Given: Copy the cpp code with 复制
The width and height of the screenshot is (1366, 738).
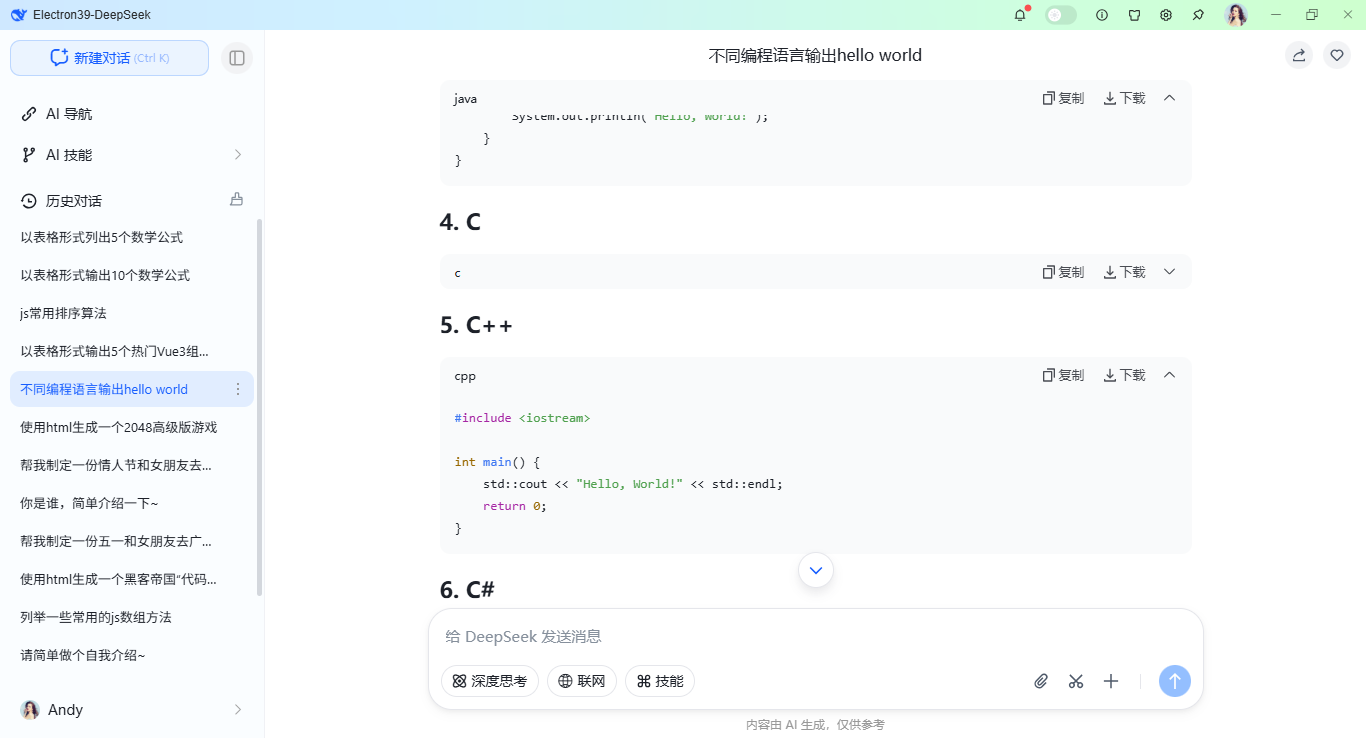Looking at the screenshot, I should coord(1063,374).
